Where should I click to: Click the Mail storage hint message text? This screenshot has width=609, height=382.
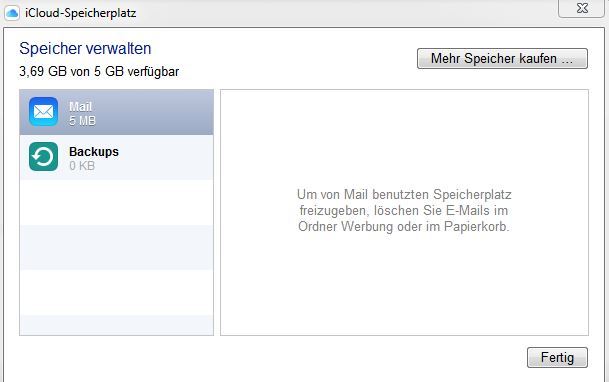[404, 210]
